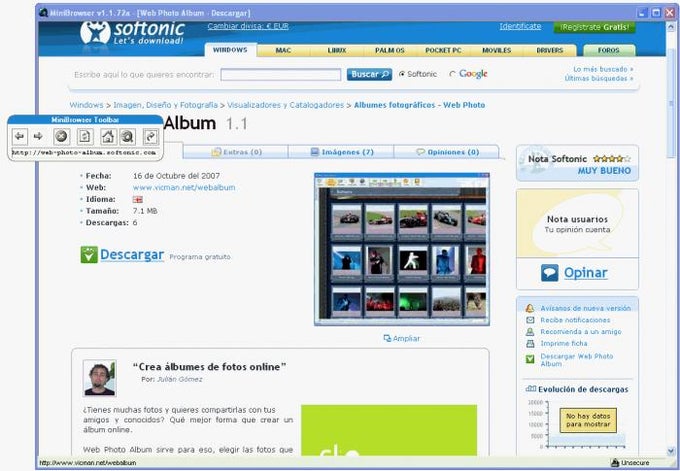Open the DRIVERS tab
This screenshot has height=471, width=680.
[549, 50]
